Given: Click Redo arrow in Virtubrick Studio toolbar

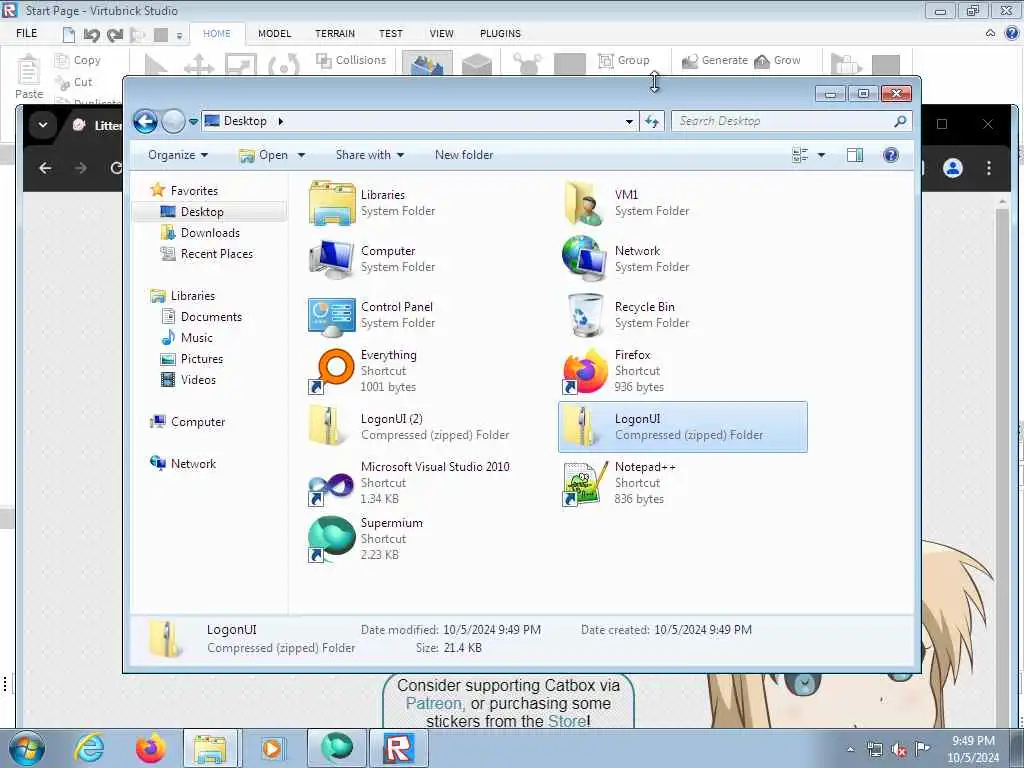Looking at the screenshot, I should [x=115, y=35].
